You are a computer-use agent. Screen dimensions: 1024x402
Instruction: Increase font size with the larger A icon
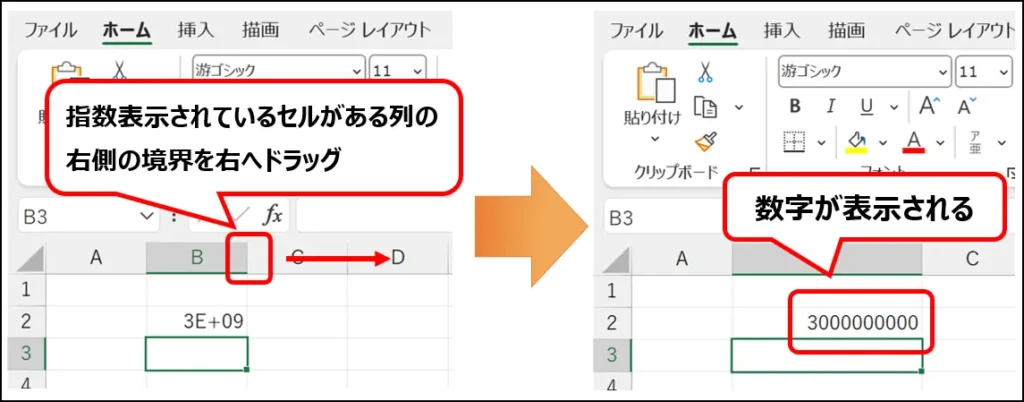pyautogui.click(x=929, y=106)
